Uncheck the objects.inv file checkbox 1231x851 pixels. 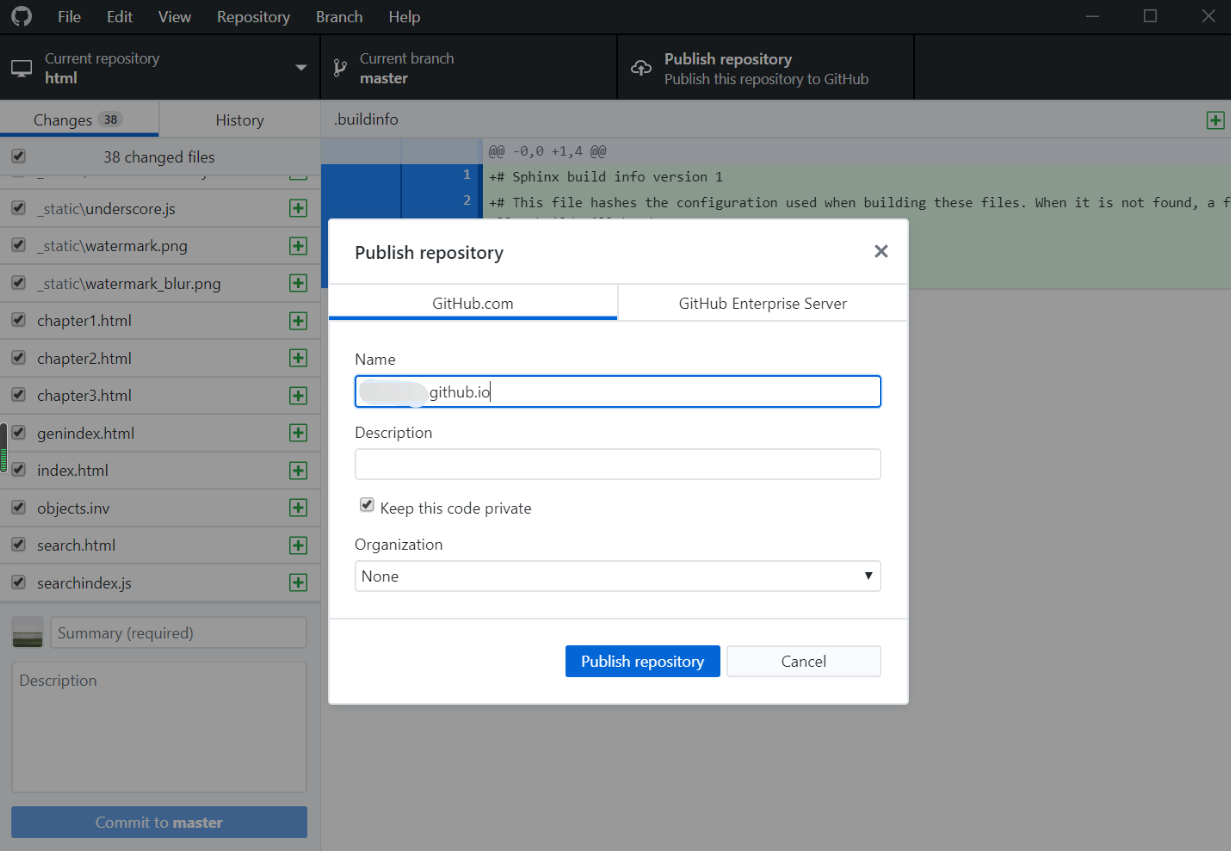[18, 507]
